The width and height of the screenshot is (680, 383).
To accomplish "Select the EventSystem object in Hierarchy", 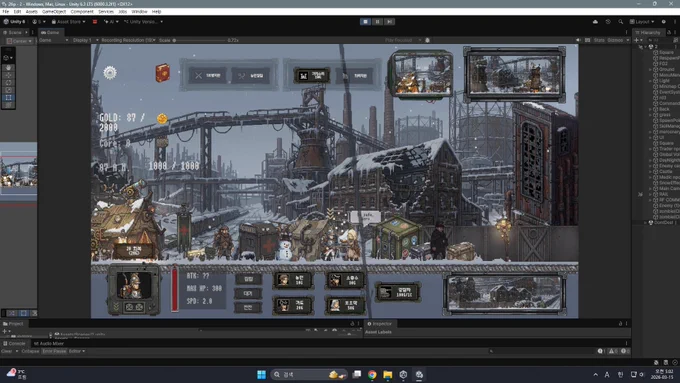I will click(666, 92).
